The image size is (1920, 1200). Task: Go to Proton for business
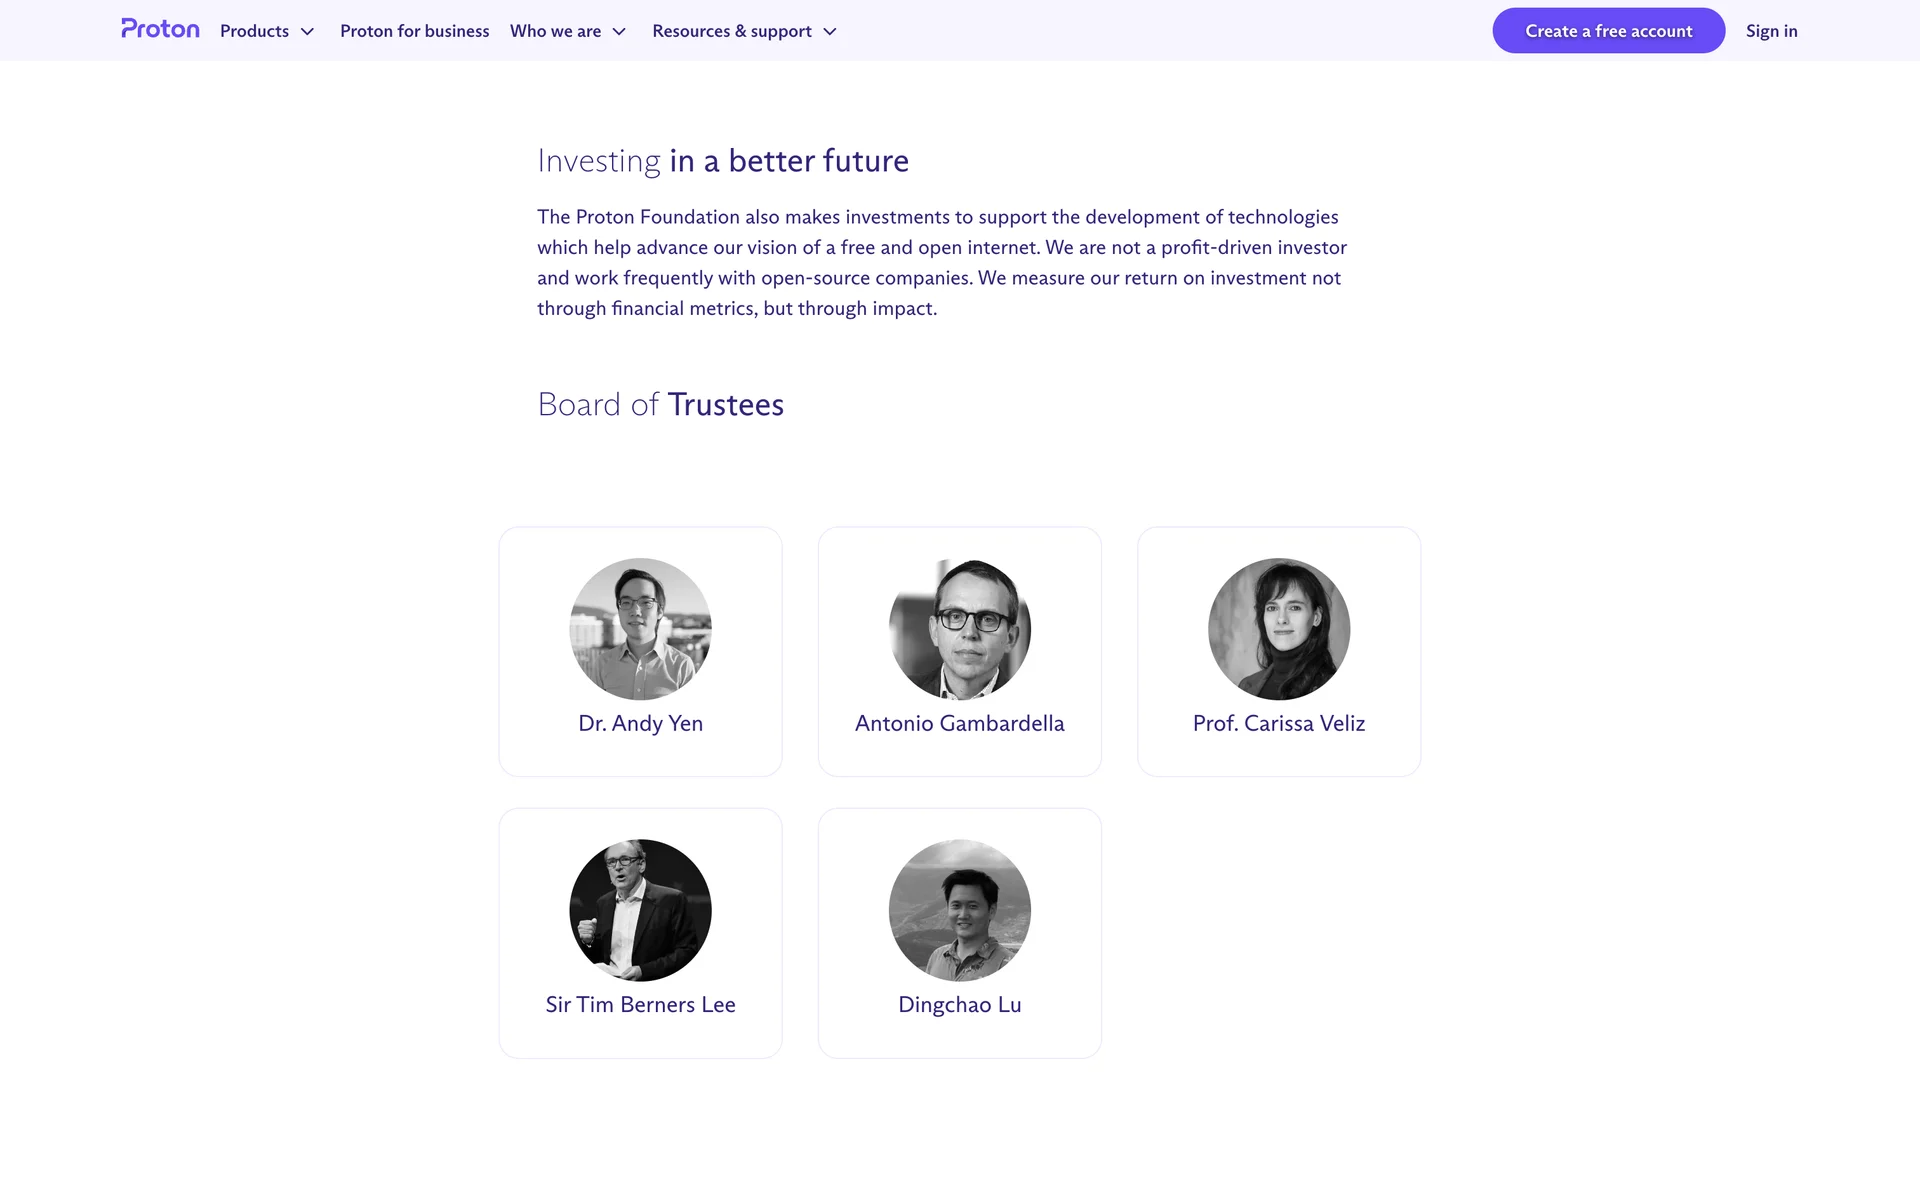pos(414,31)
